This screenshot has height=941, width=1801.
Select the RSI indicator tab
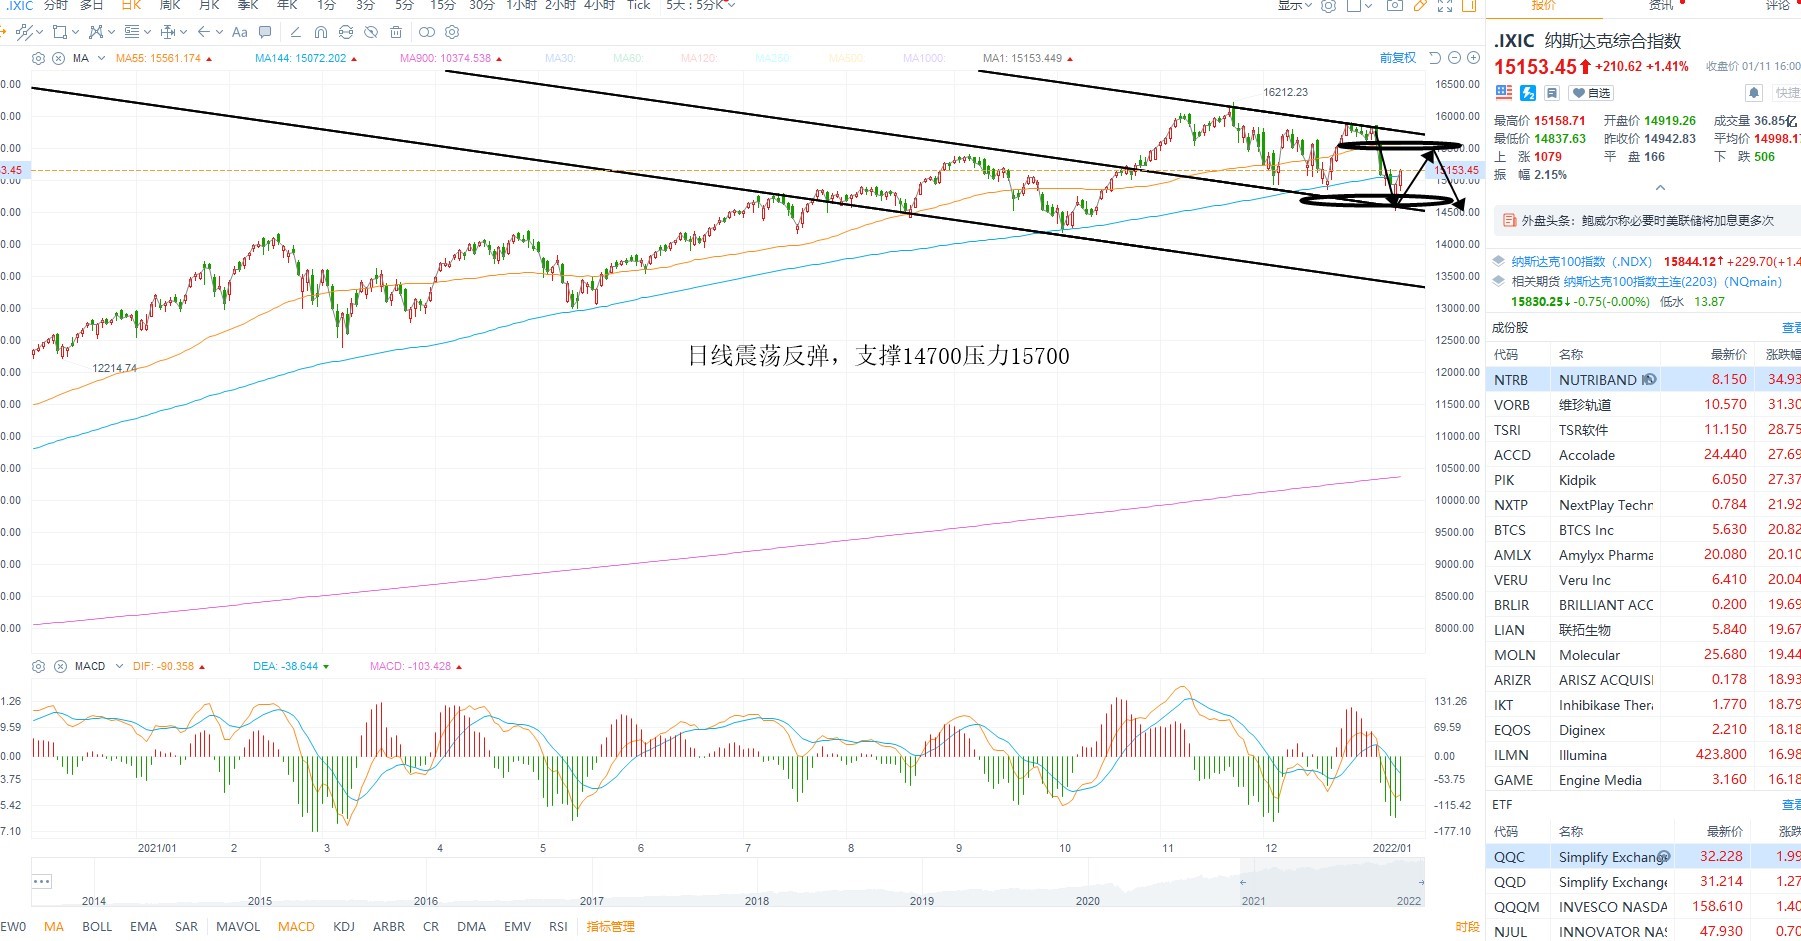[558, 927]
